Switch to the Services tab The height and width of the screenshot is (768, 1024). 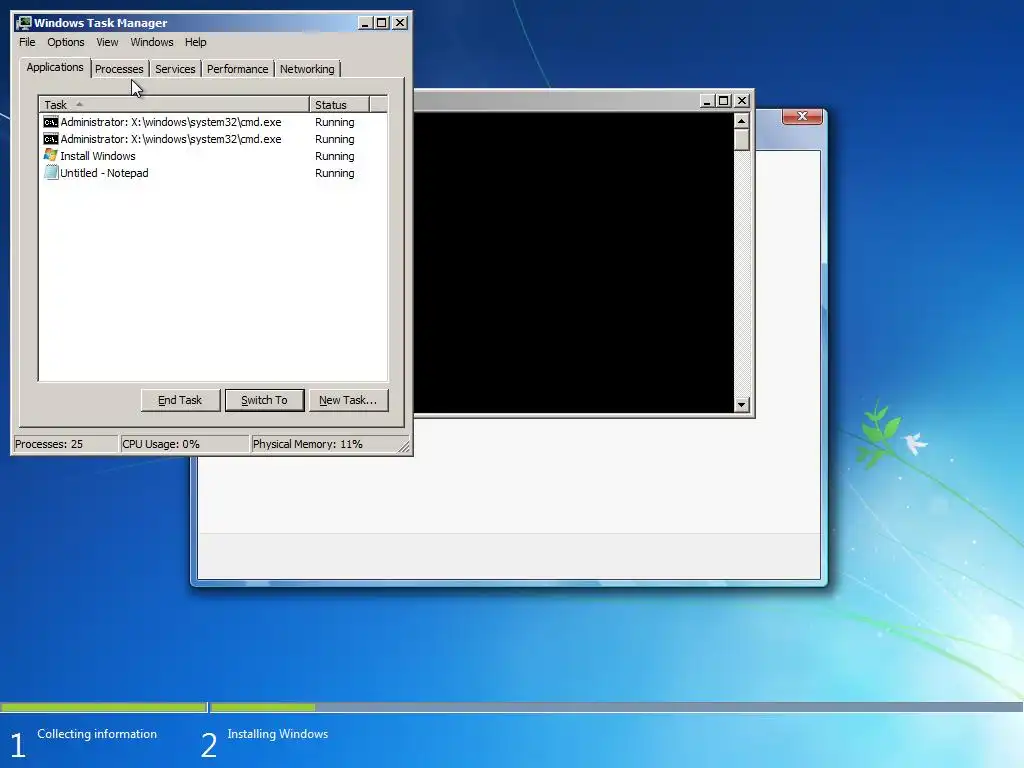[175, 69]
